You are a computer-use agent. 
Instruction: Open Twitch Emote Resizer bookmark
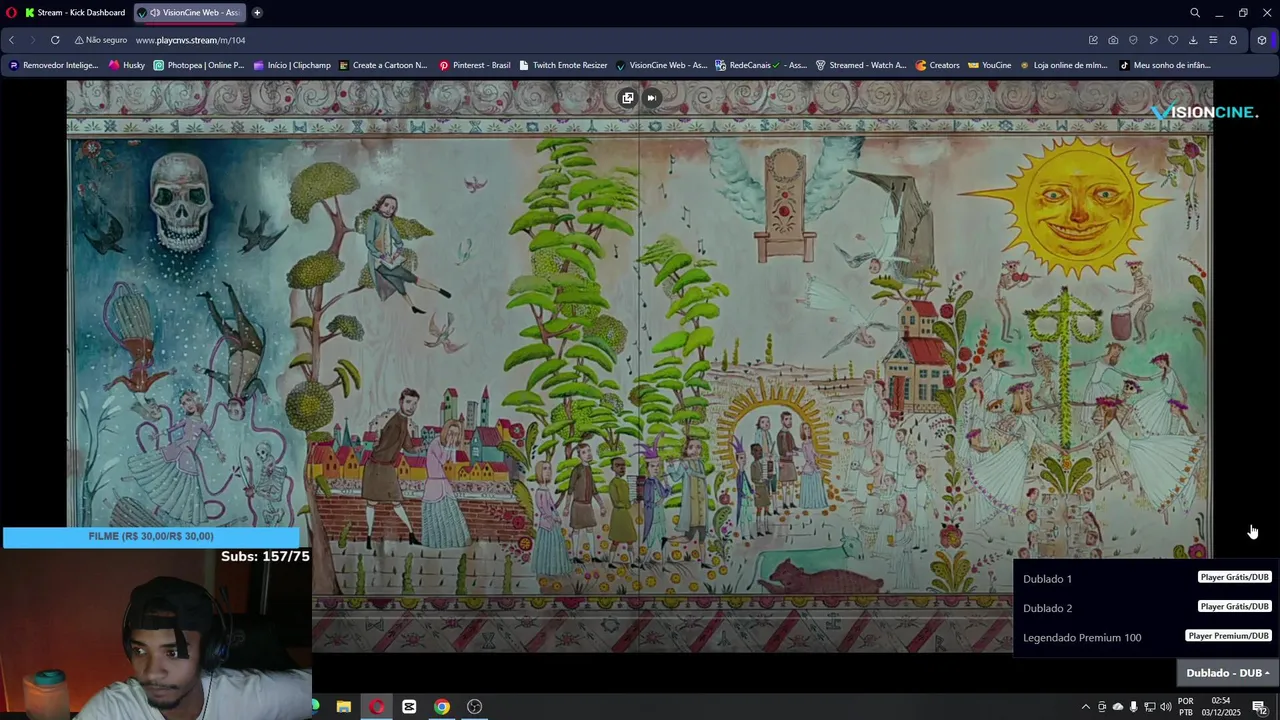563,65
